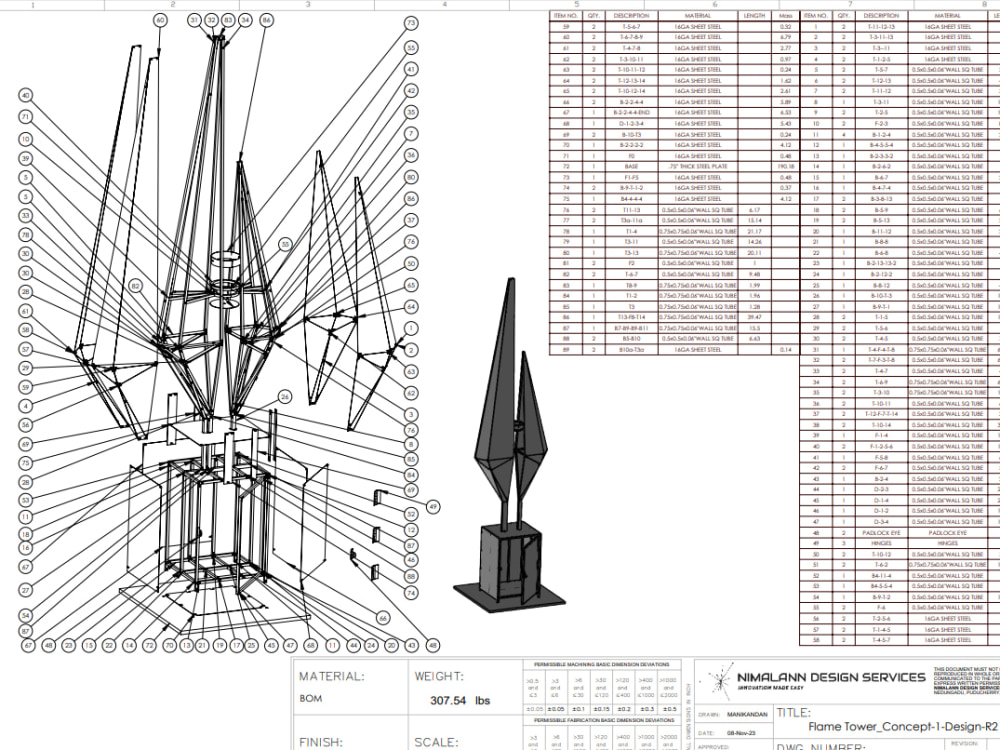Click zone marker 5 on the top border
The height and width of the screenshot is (750, 1000).
(577, 4)
